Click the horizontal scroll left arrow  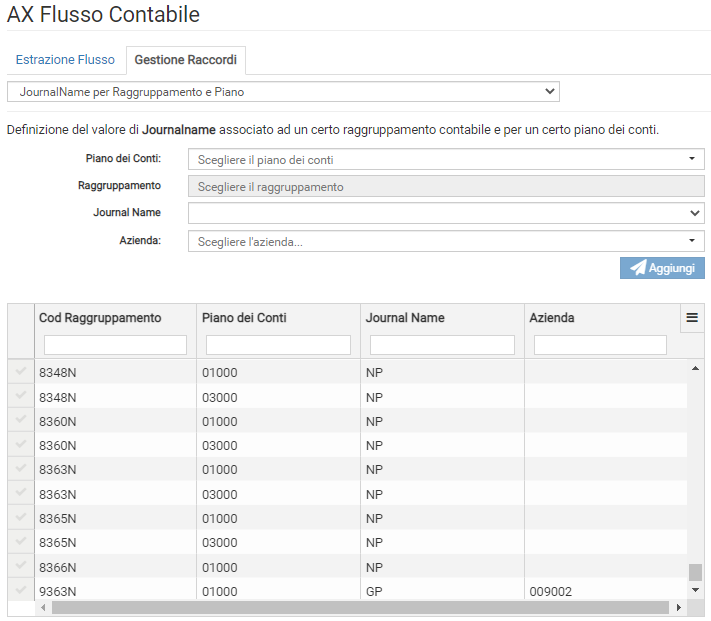[x=43, y=607]
